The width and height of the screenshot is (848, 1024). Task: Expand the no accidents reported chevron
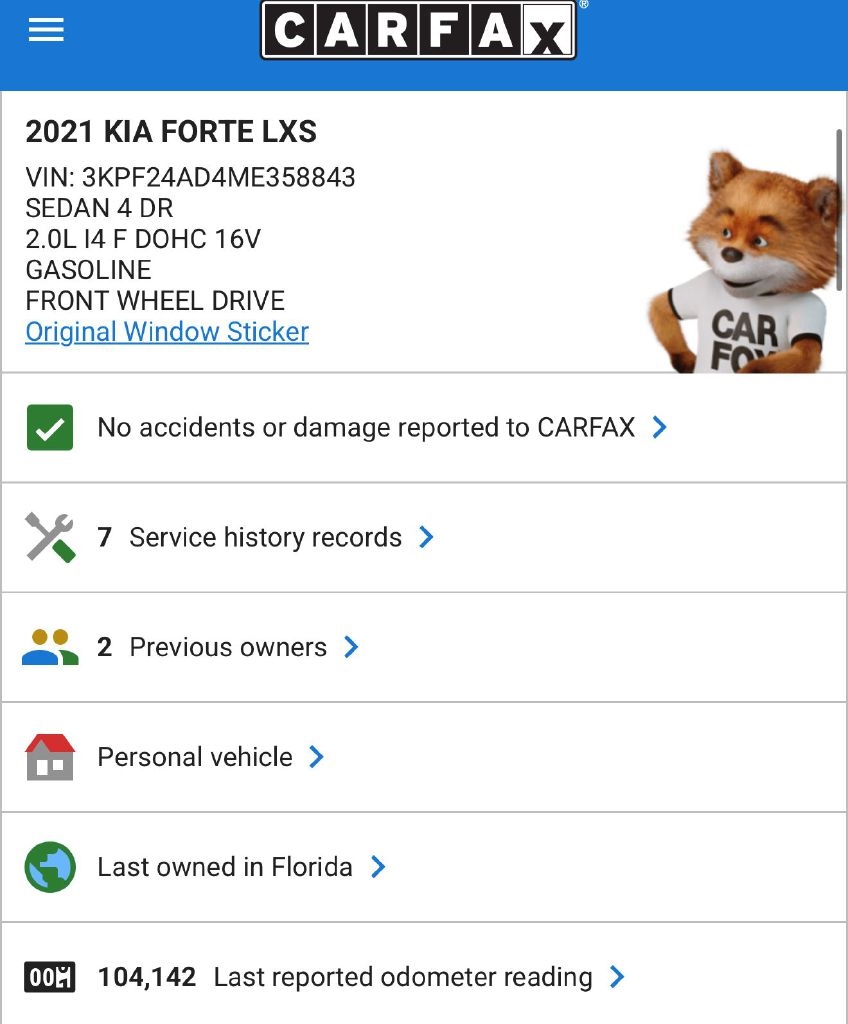(659, 428)
